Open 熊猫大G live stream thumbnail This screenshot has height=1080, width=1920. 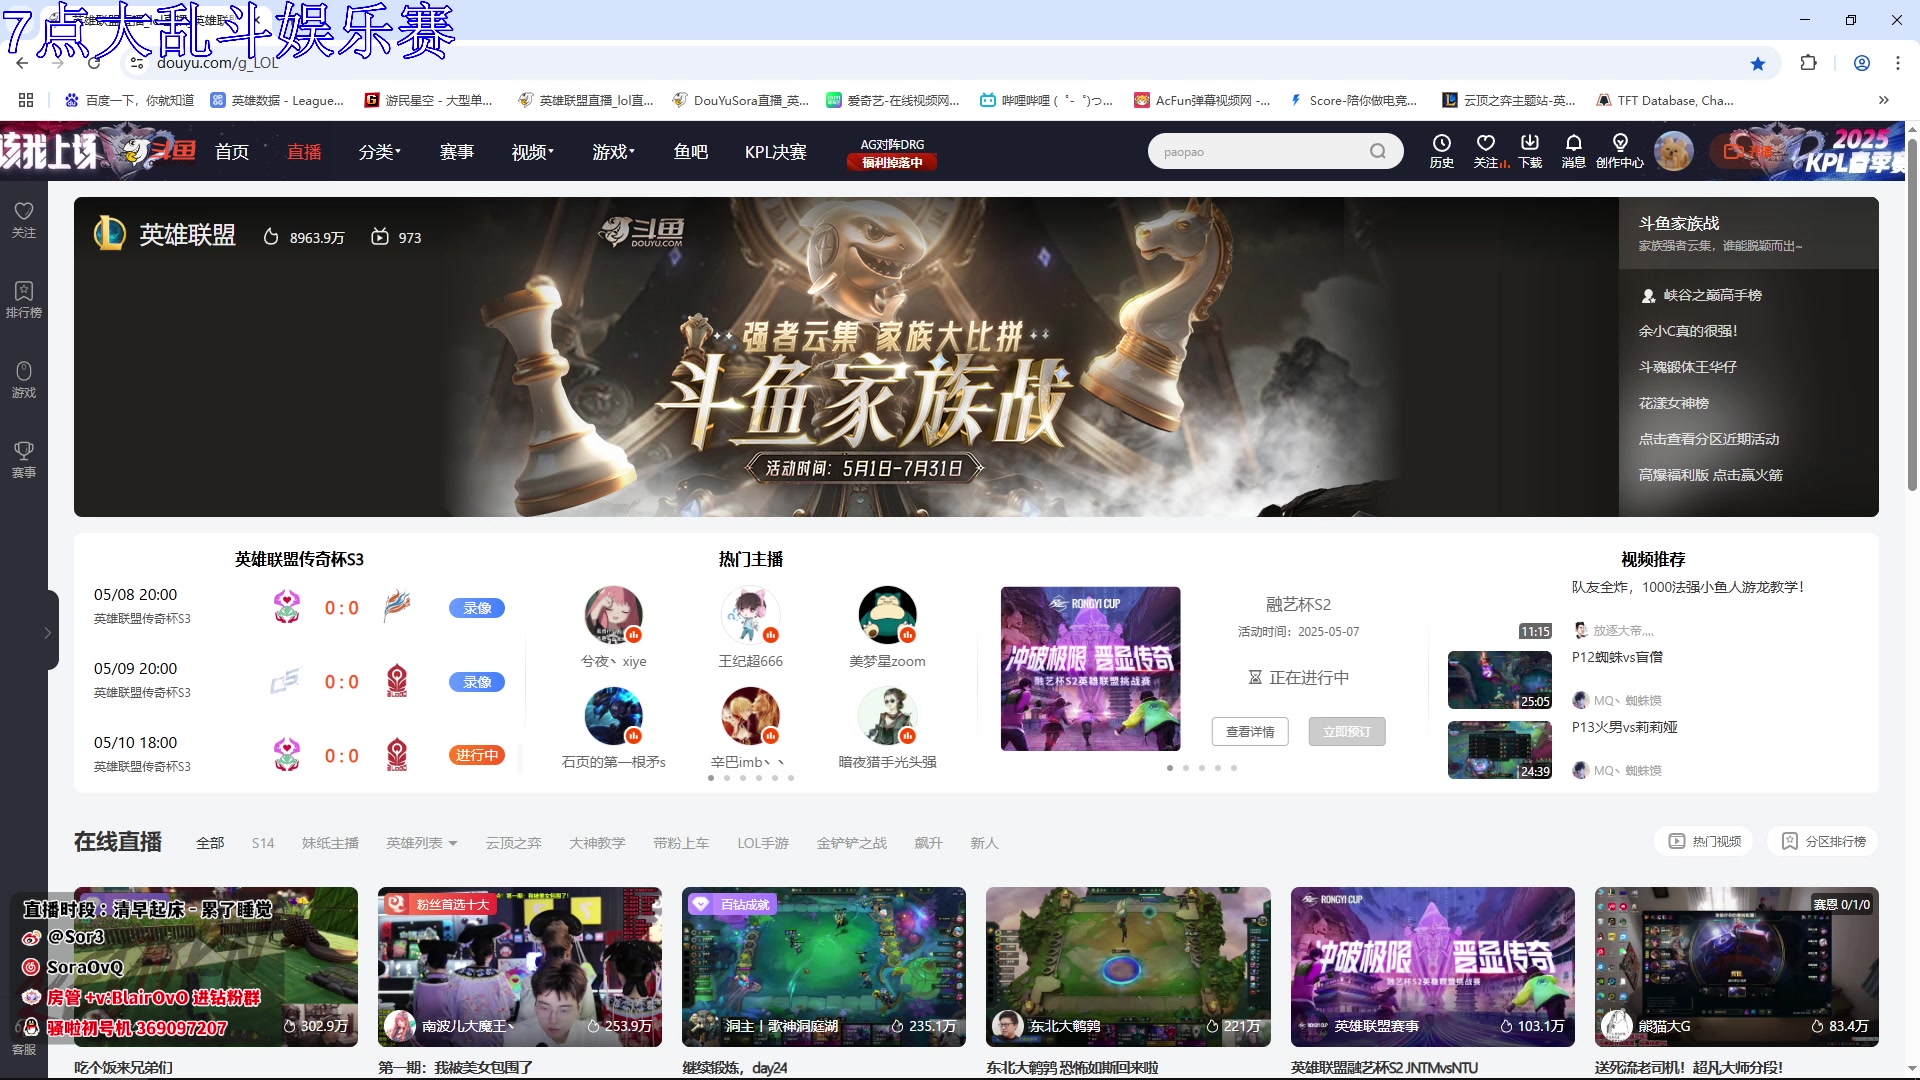pos(1736,967)
